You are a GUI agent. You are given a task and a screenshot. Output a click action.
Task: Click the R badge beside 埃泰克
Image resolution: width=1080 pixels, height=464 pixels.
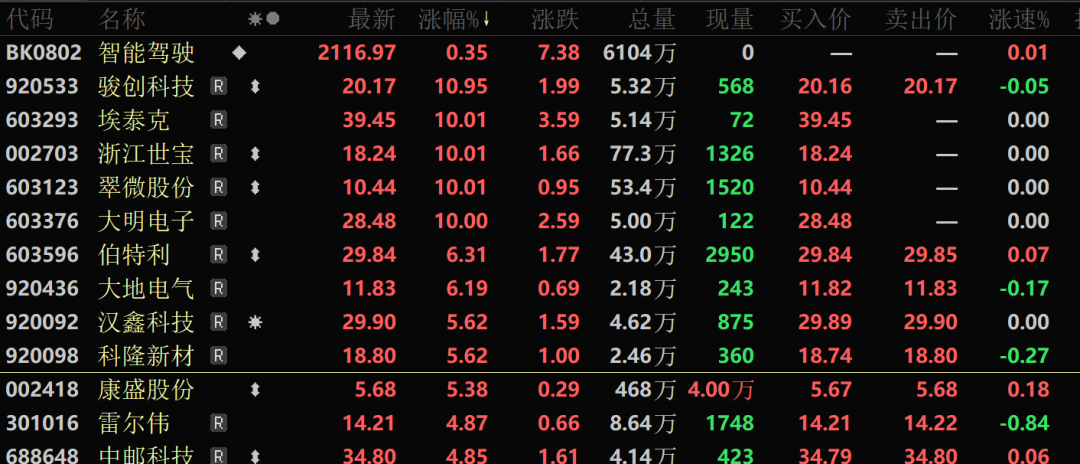point(218,120)
